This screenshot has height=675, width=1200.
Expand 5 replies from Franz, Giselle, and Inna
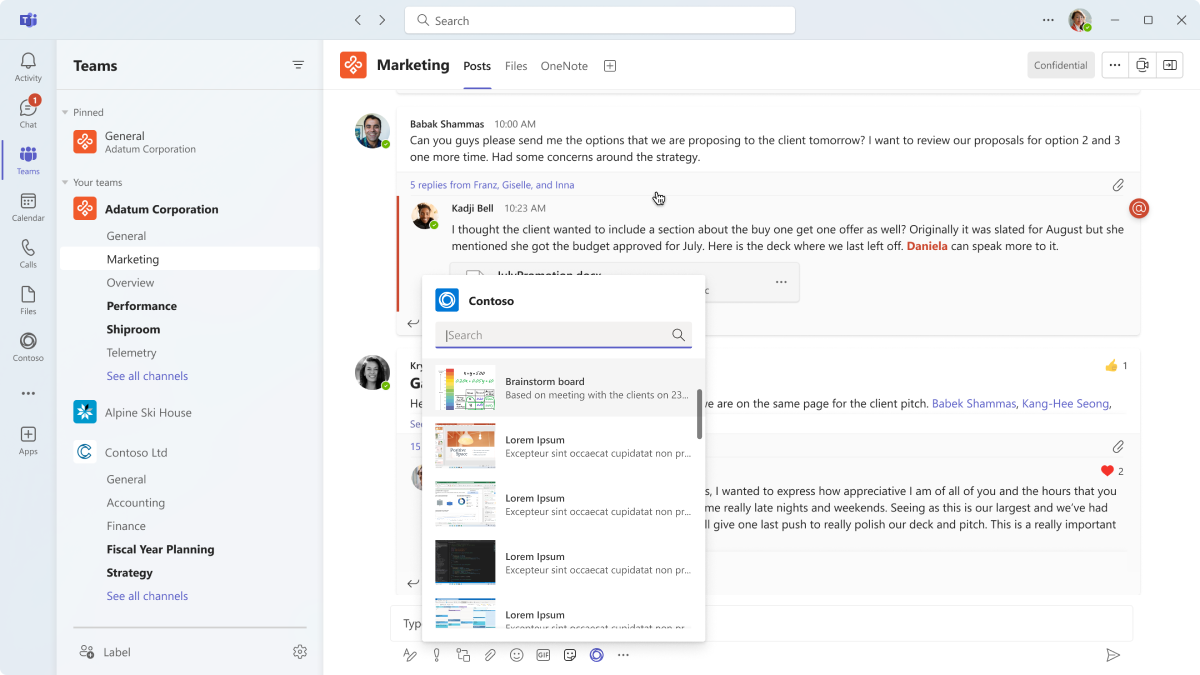pyautogui.click(x=492, y=185)
